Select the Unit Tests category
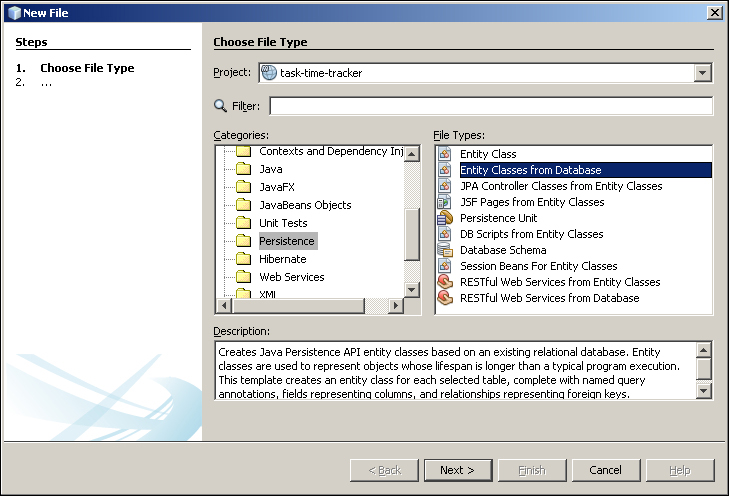Screen dimensions: 729x496 [x=283, y=223]
